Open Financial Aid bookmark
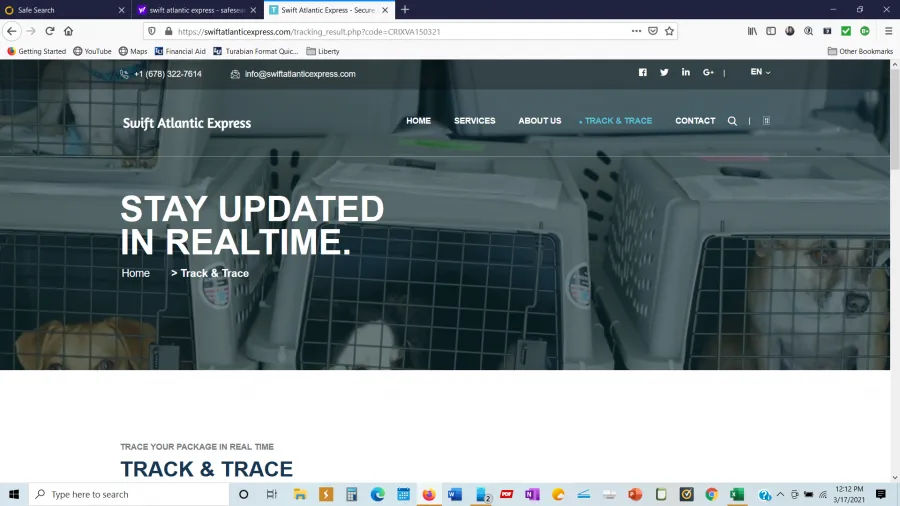This screenshot has width=900, height=506. click(180, 51)
